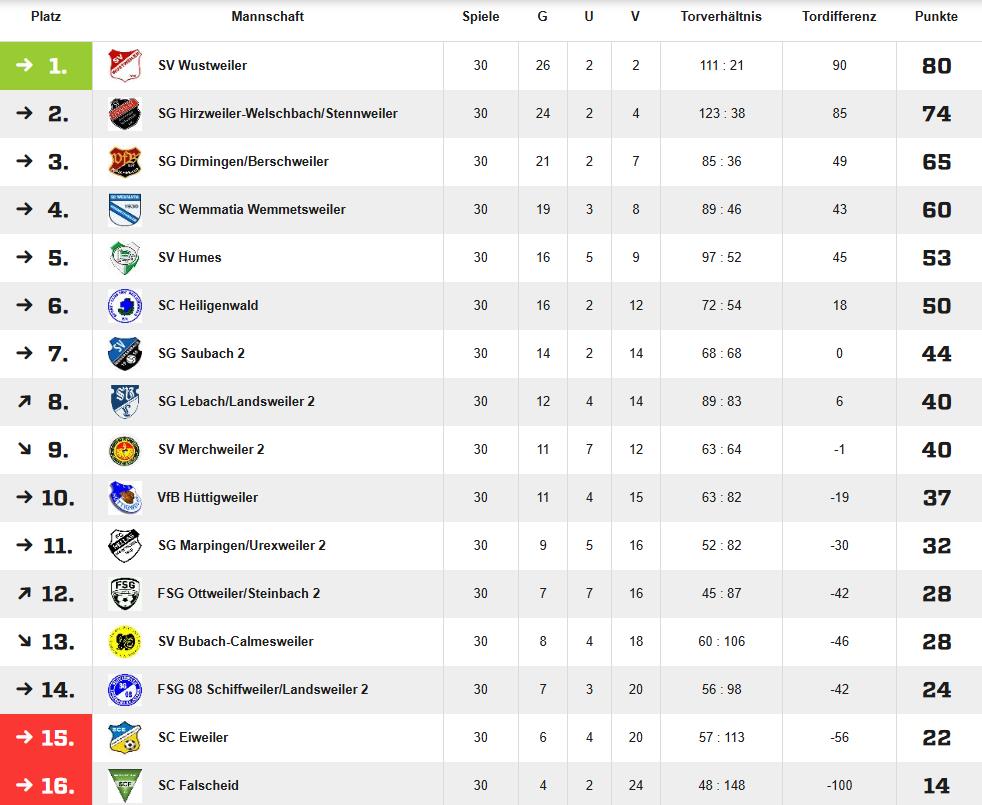982x805 pixels.
Task: Click the green first place rank cell
Action: click(x=46, y=66)
